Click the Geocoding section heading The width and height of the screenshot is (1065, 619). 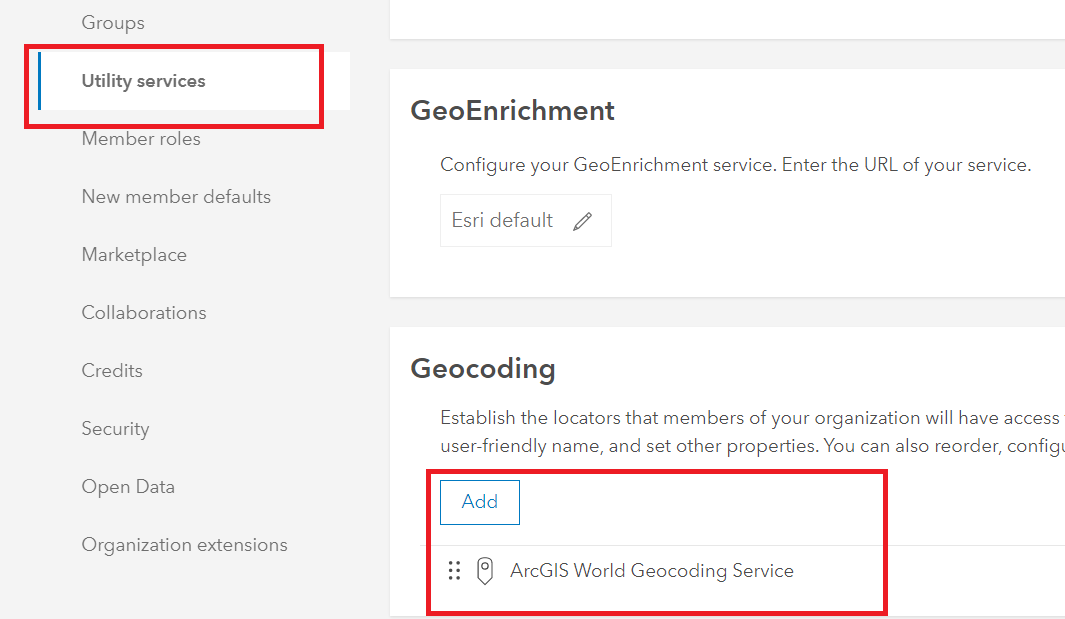click(483, 369)
